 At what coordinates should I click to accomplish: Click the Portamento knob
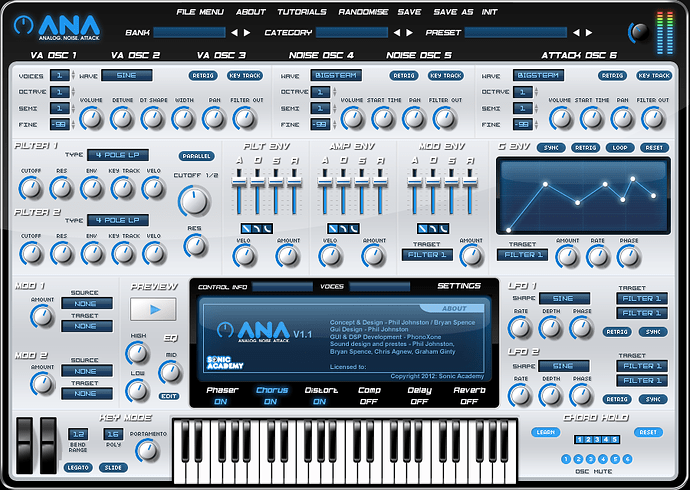pyautogui.click(x=147, y=450)
